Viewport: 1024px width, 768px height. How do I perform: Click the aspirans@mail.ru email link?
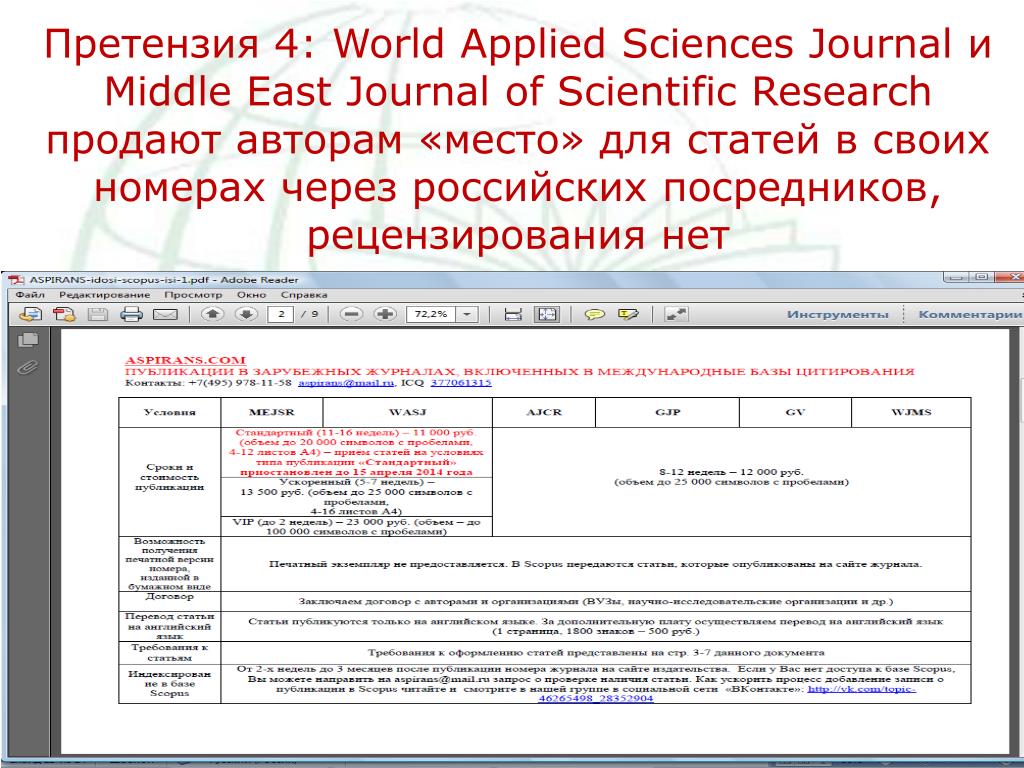[x=346, y=383]
